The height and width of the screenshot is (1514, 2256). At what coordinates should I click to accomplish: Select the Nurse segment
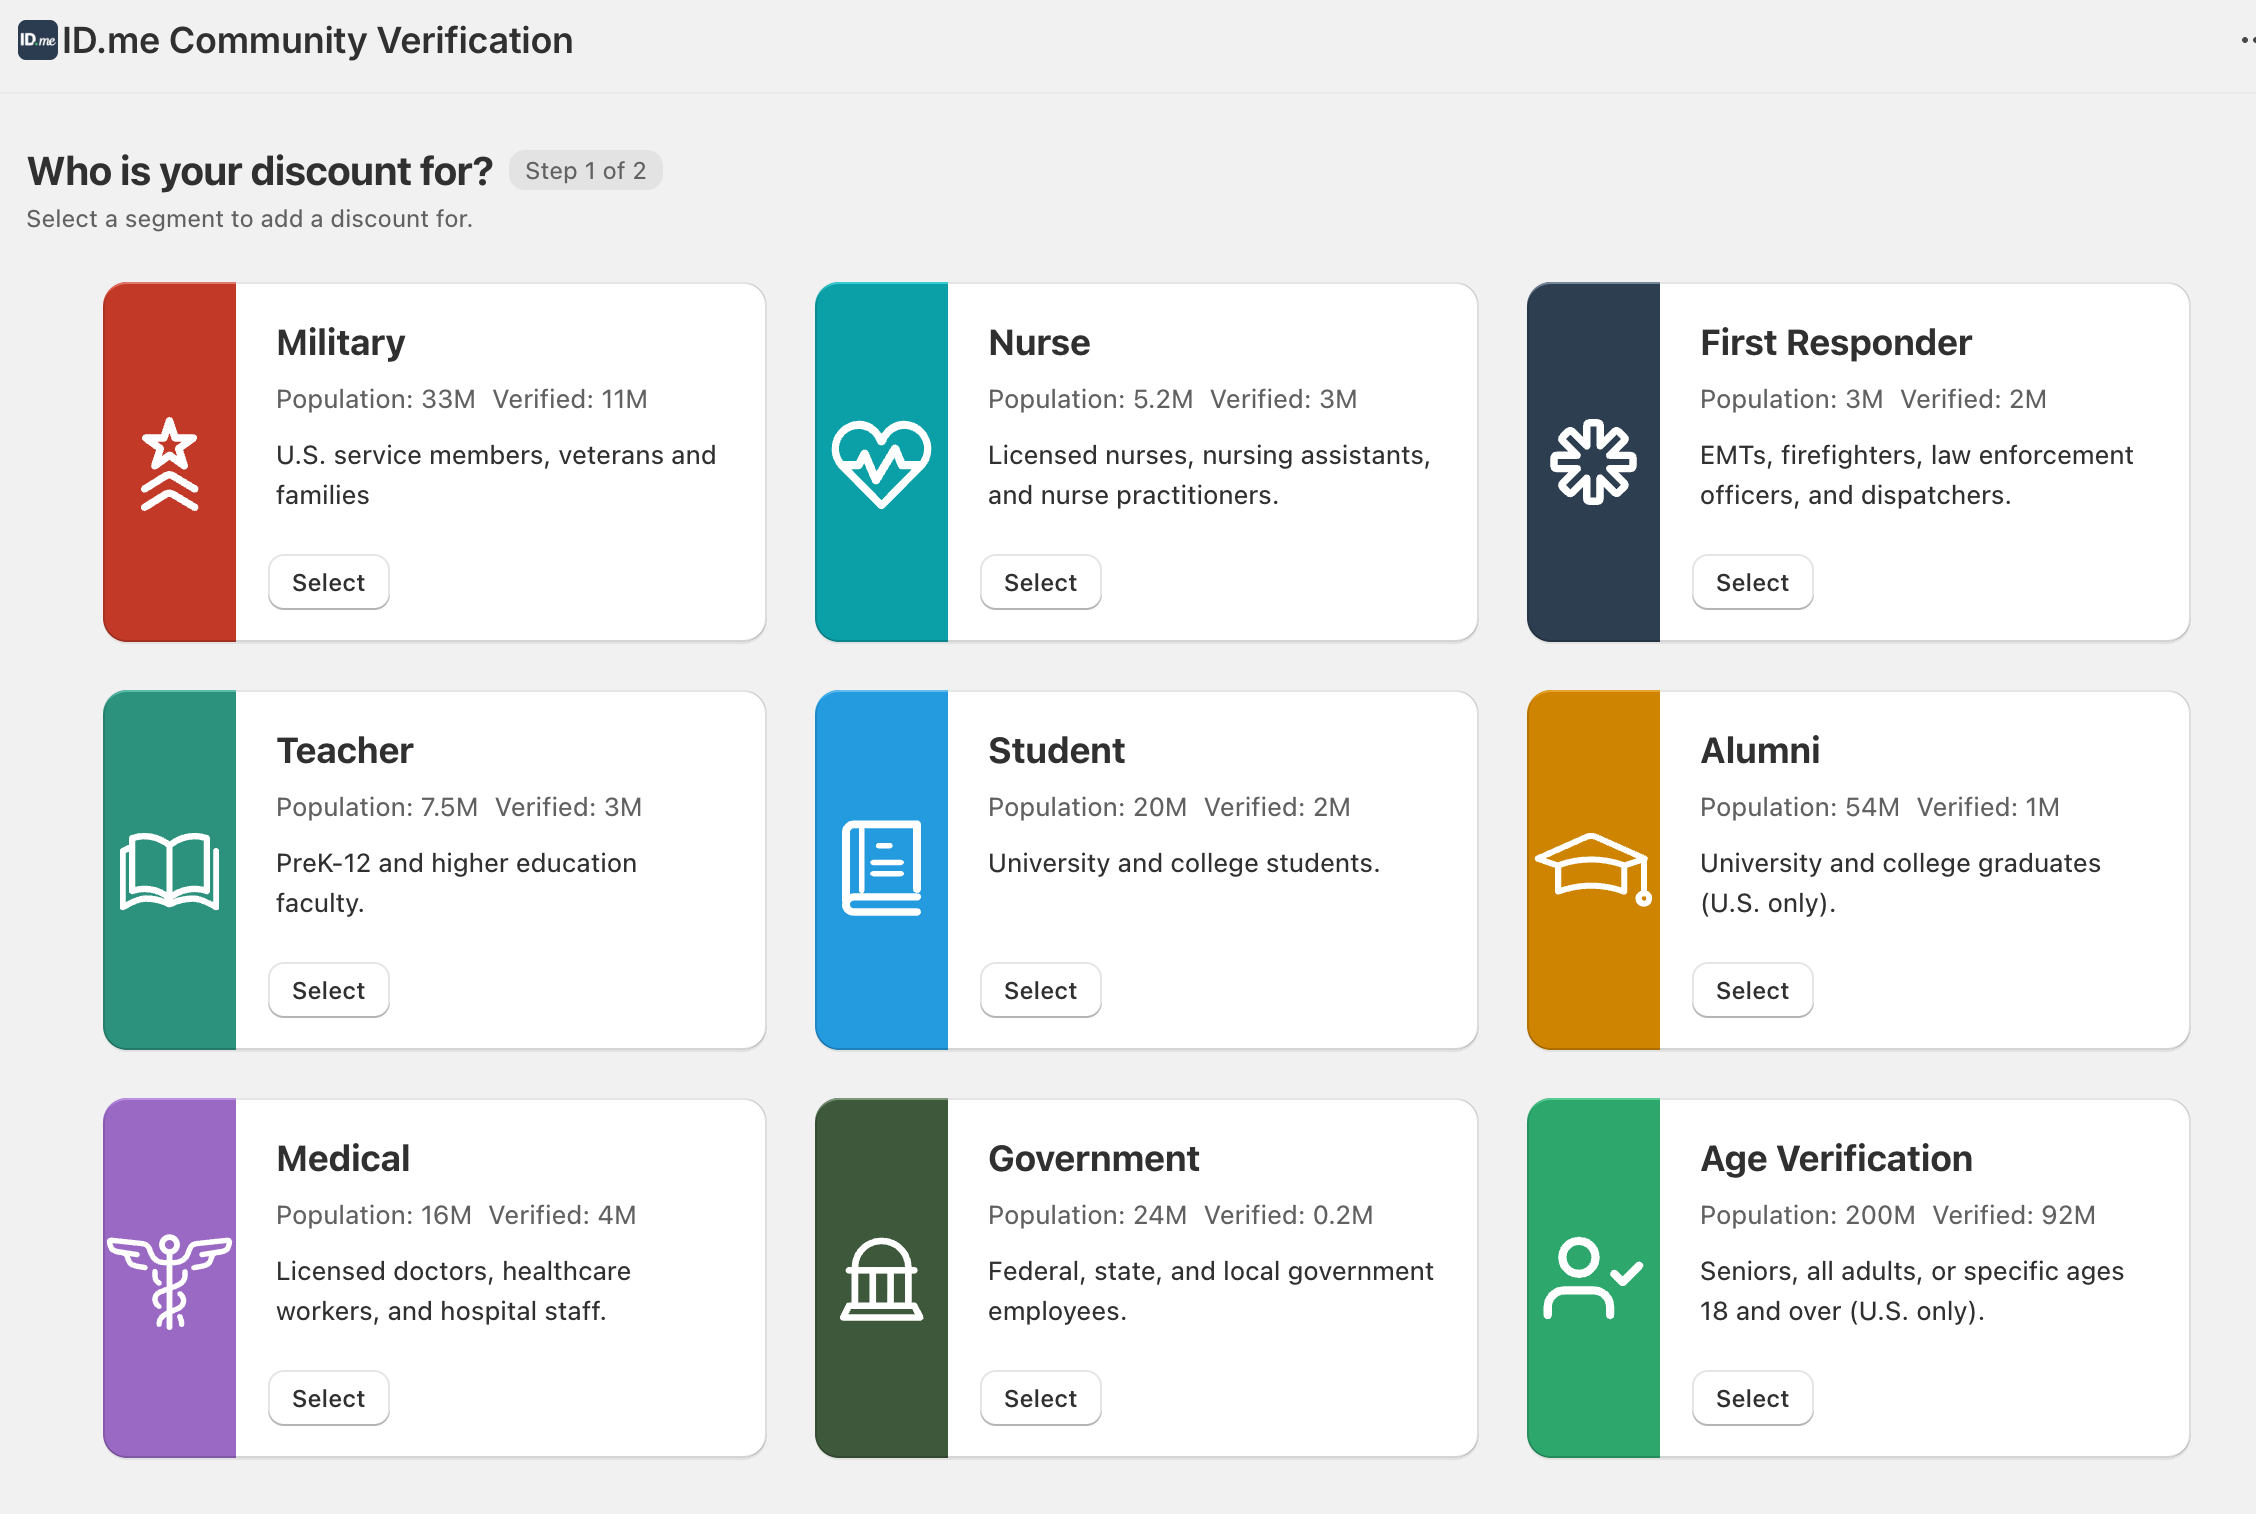tap(1040, 581)
